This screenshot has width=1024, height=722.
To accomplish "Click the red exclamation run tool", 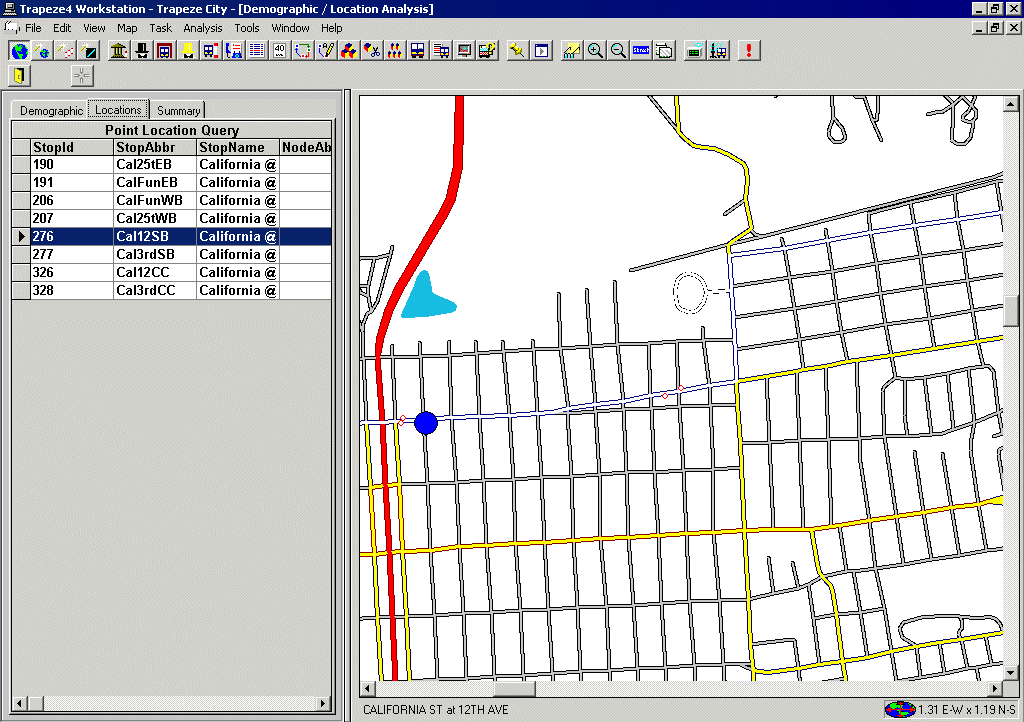I will (x=749, y=49).
